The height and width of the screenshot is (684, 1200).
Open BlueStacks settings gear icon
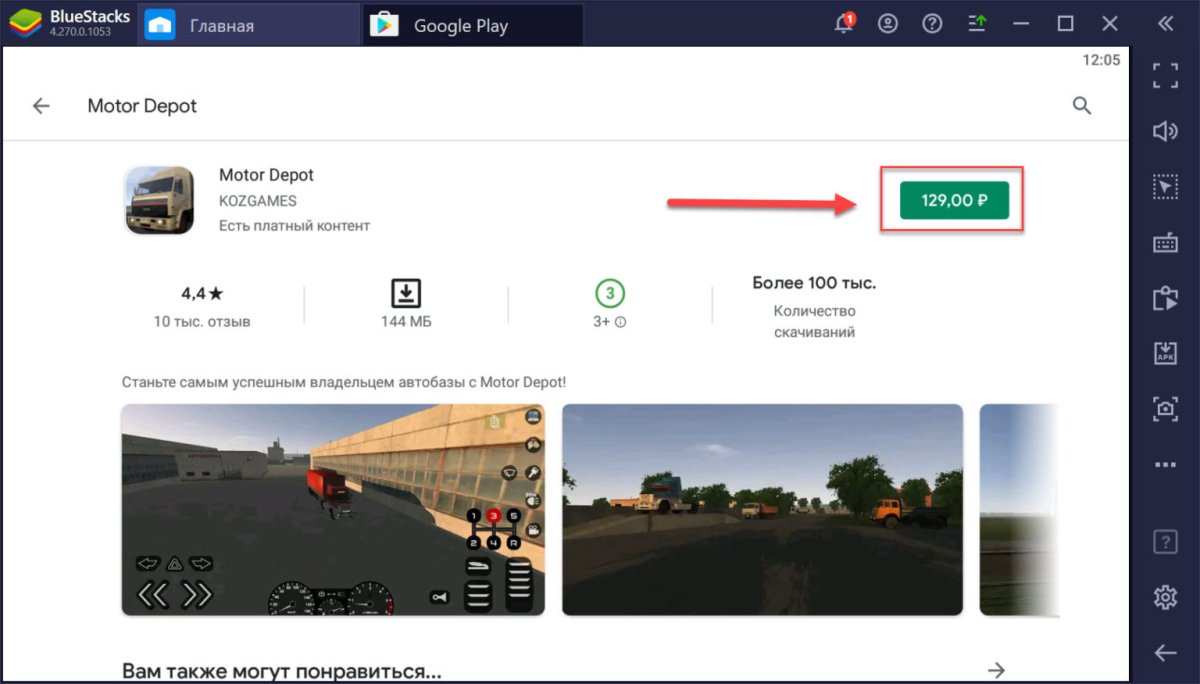[1165, 598]
